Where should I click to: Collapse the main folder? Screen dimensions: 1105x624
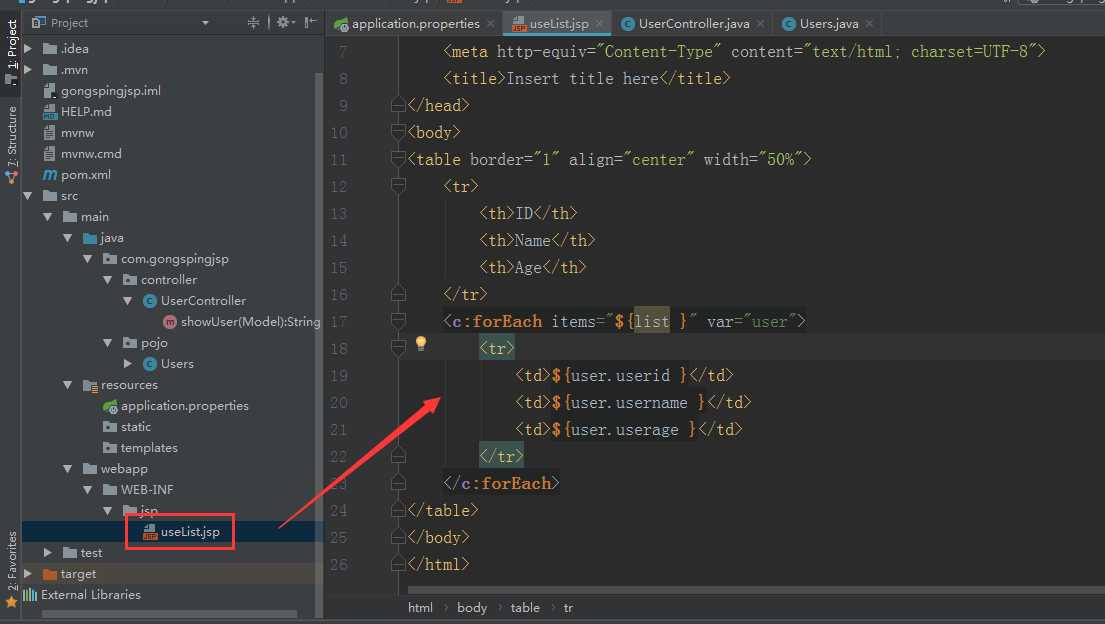coord(48,217)
